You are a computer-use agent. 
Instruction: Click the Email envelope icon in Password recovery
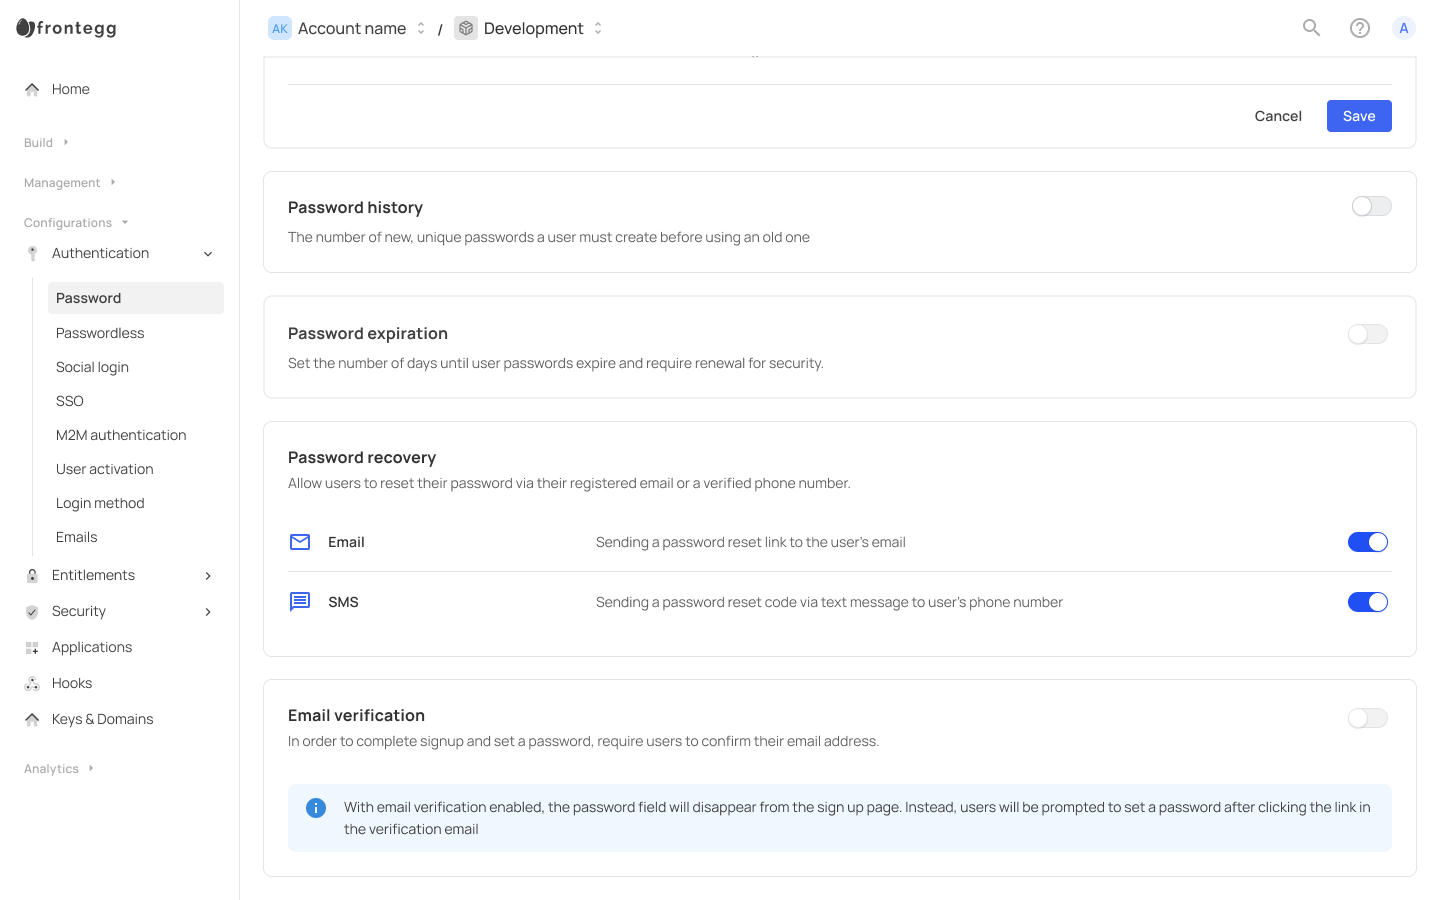click(x=300, y=541)
